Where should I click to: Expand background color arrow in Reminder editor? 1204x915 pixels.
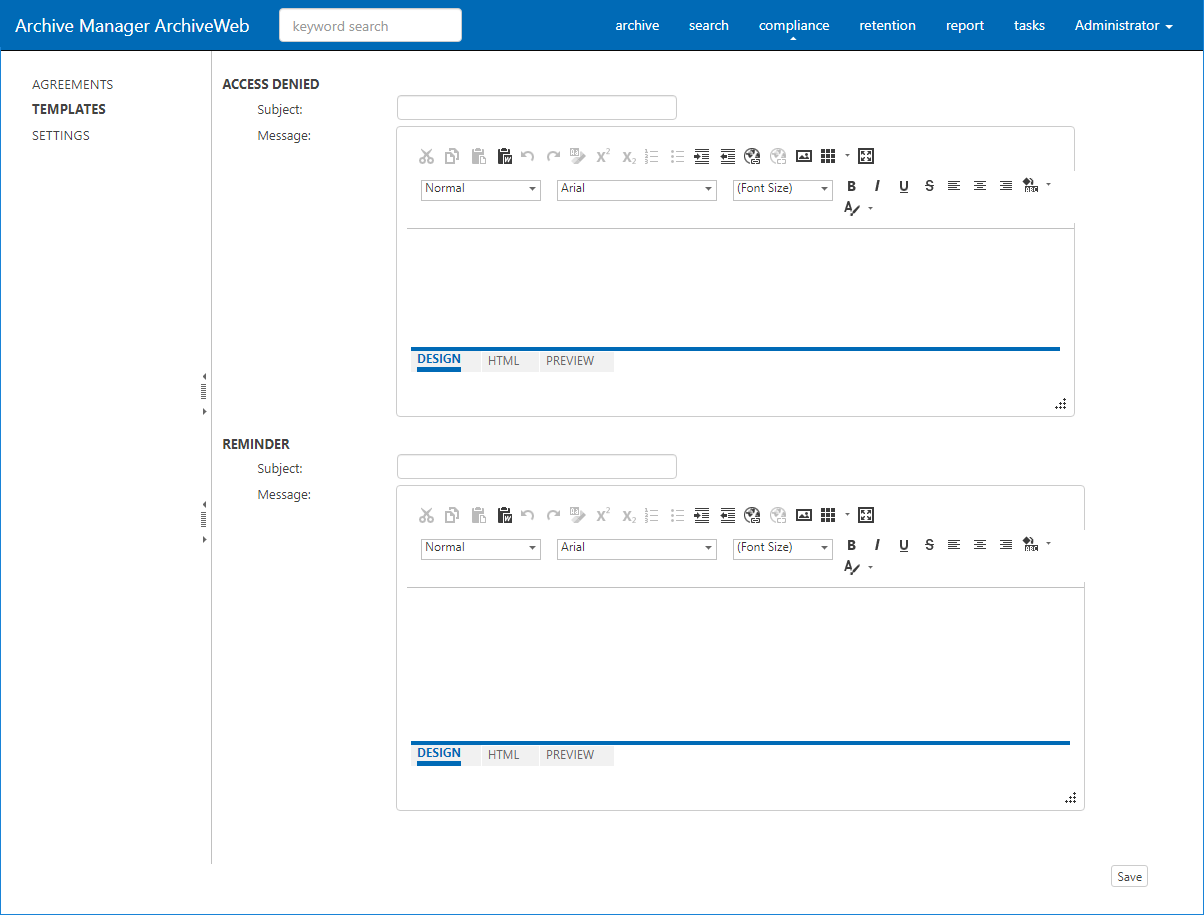click(1048, 543)
